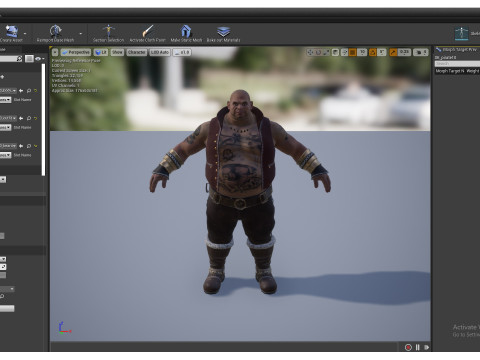Screen dimensions: 480x360
Task: Click the second material slot's use-selected arrow
Action: (21, 118)
